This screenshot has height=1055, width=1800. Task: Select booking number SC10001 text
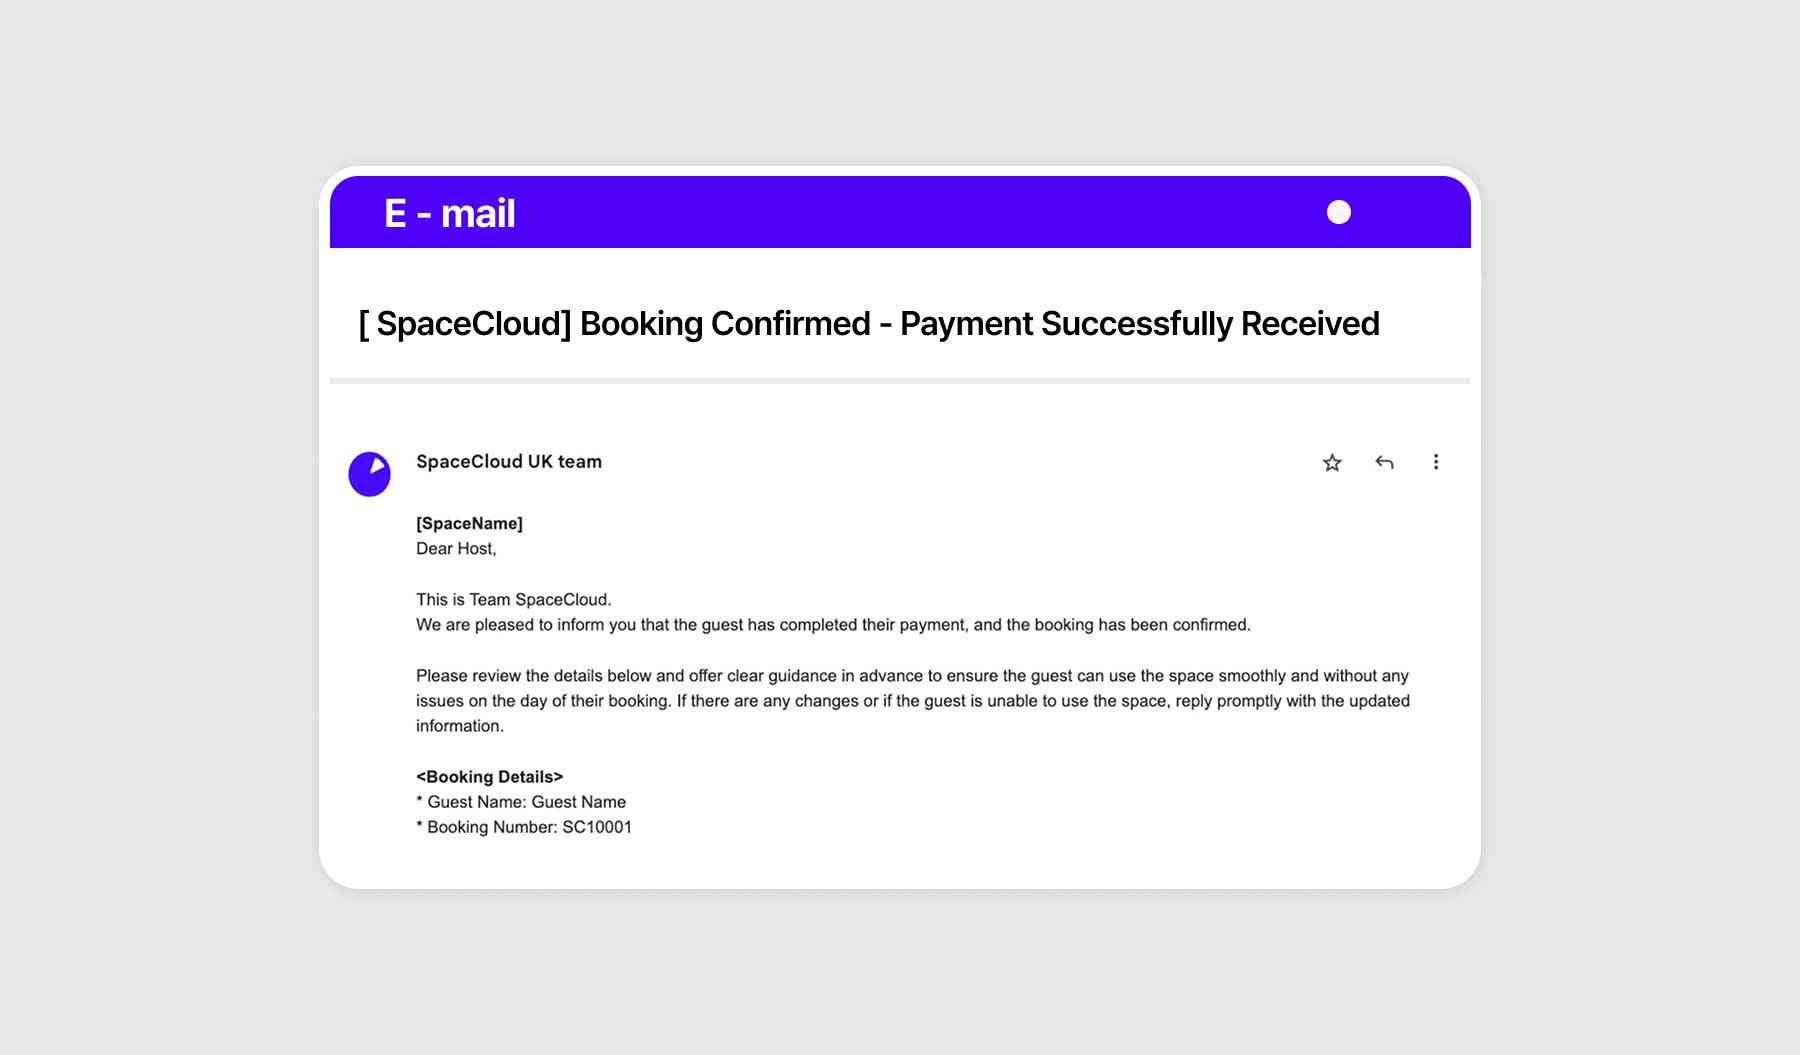pos(597,827)
